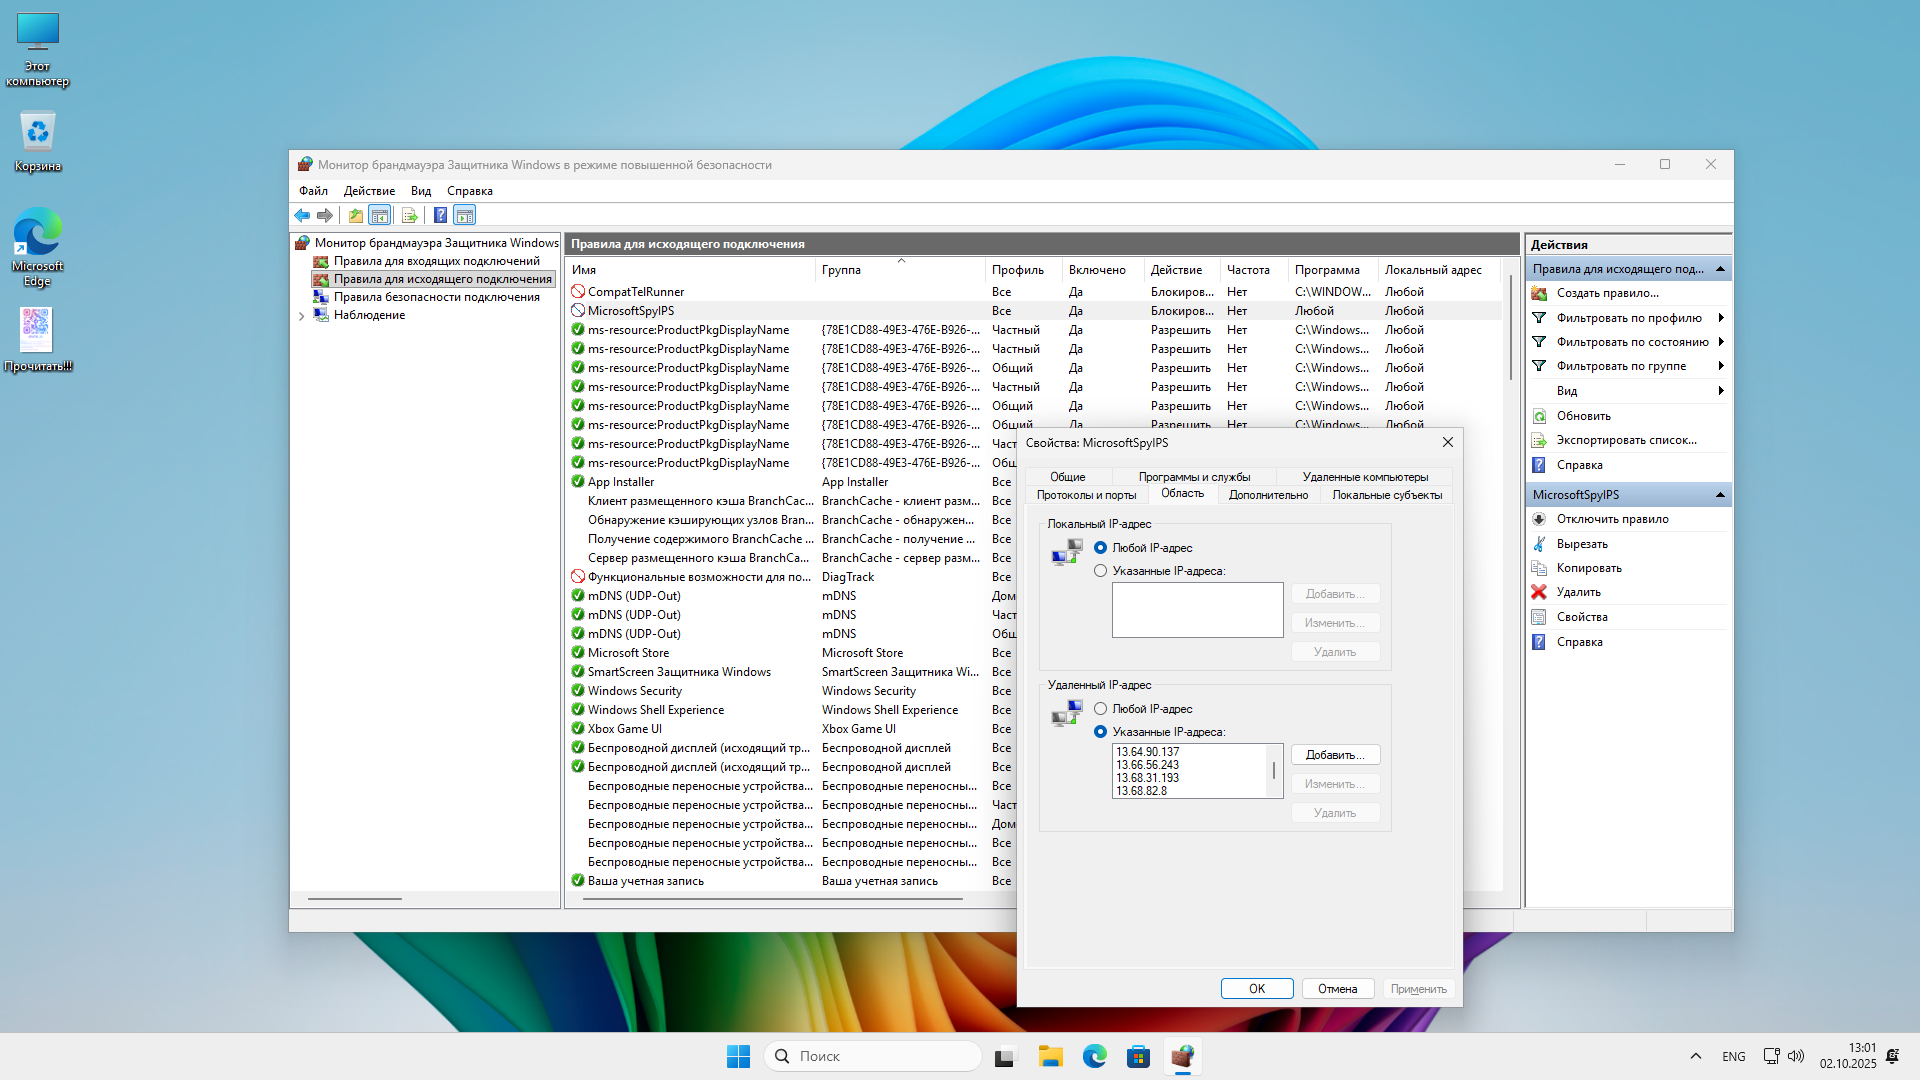Open the Действие menu
This screenshot has width=1920, height=1080.
[369, 191]
